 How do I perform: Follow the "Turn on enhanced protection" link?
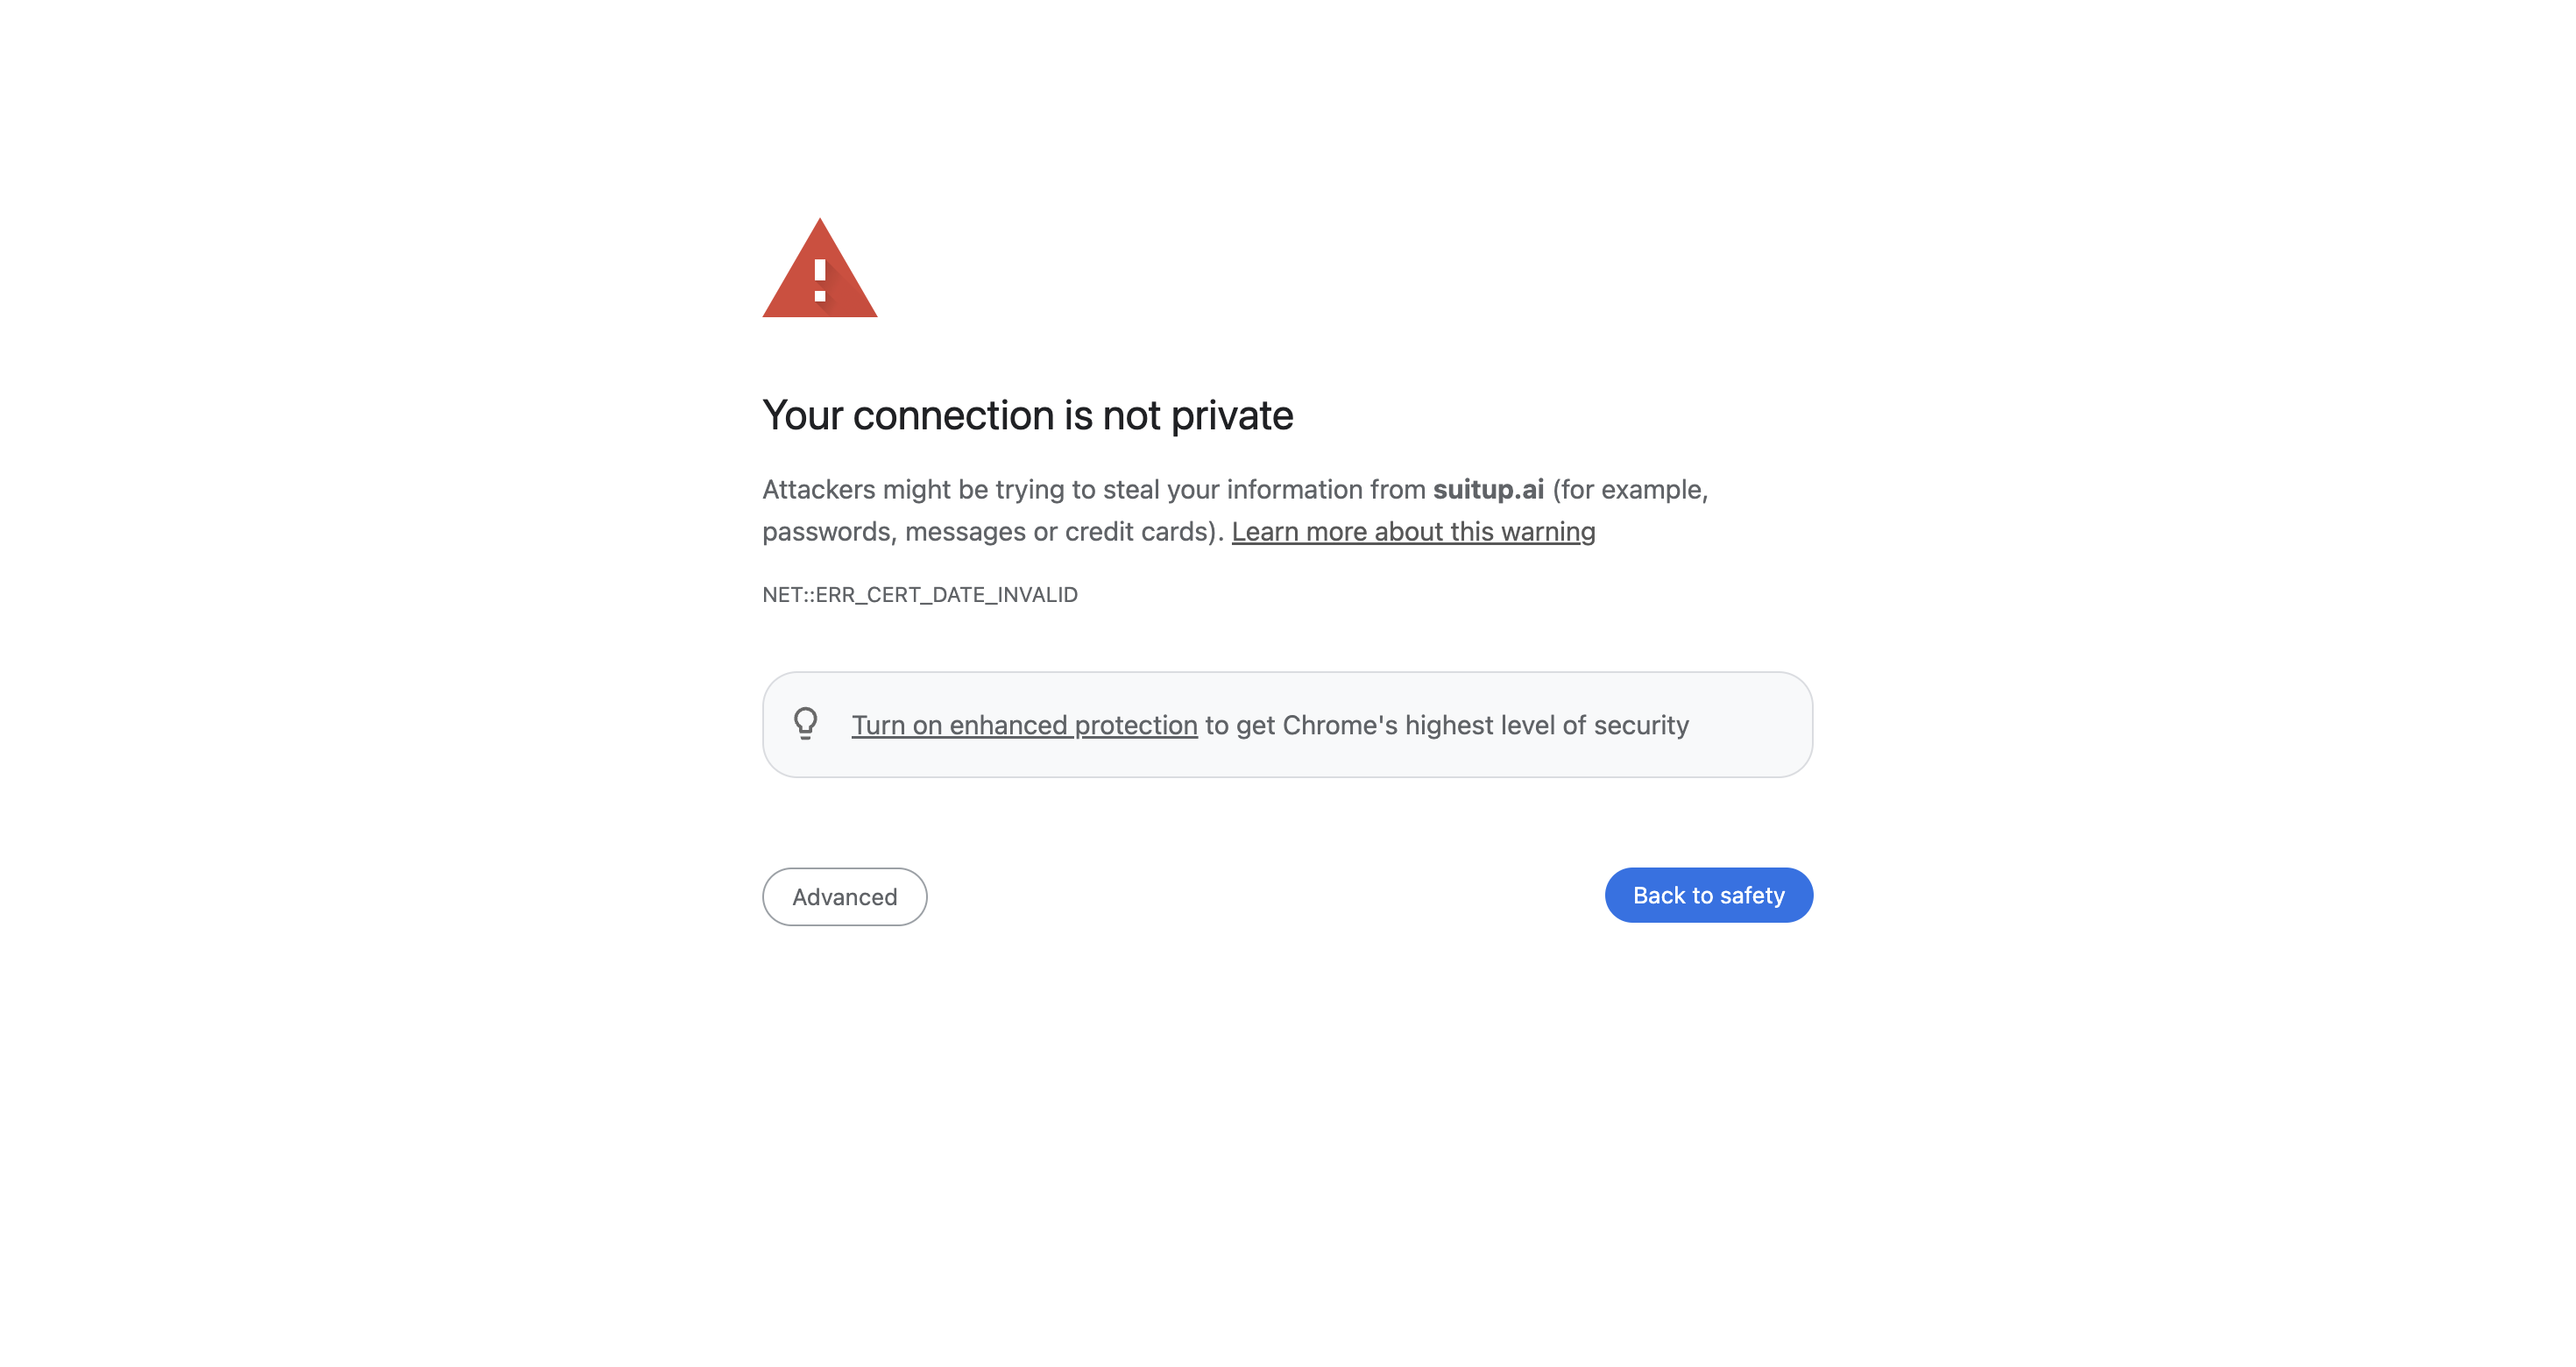(1023, 725)
